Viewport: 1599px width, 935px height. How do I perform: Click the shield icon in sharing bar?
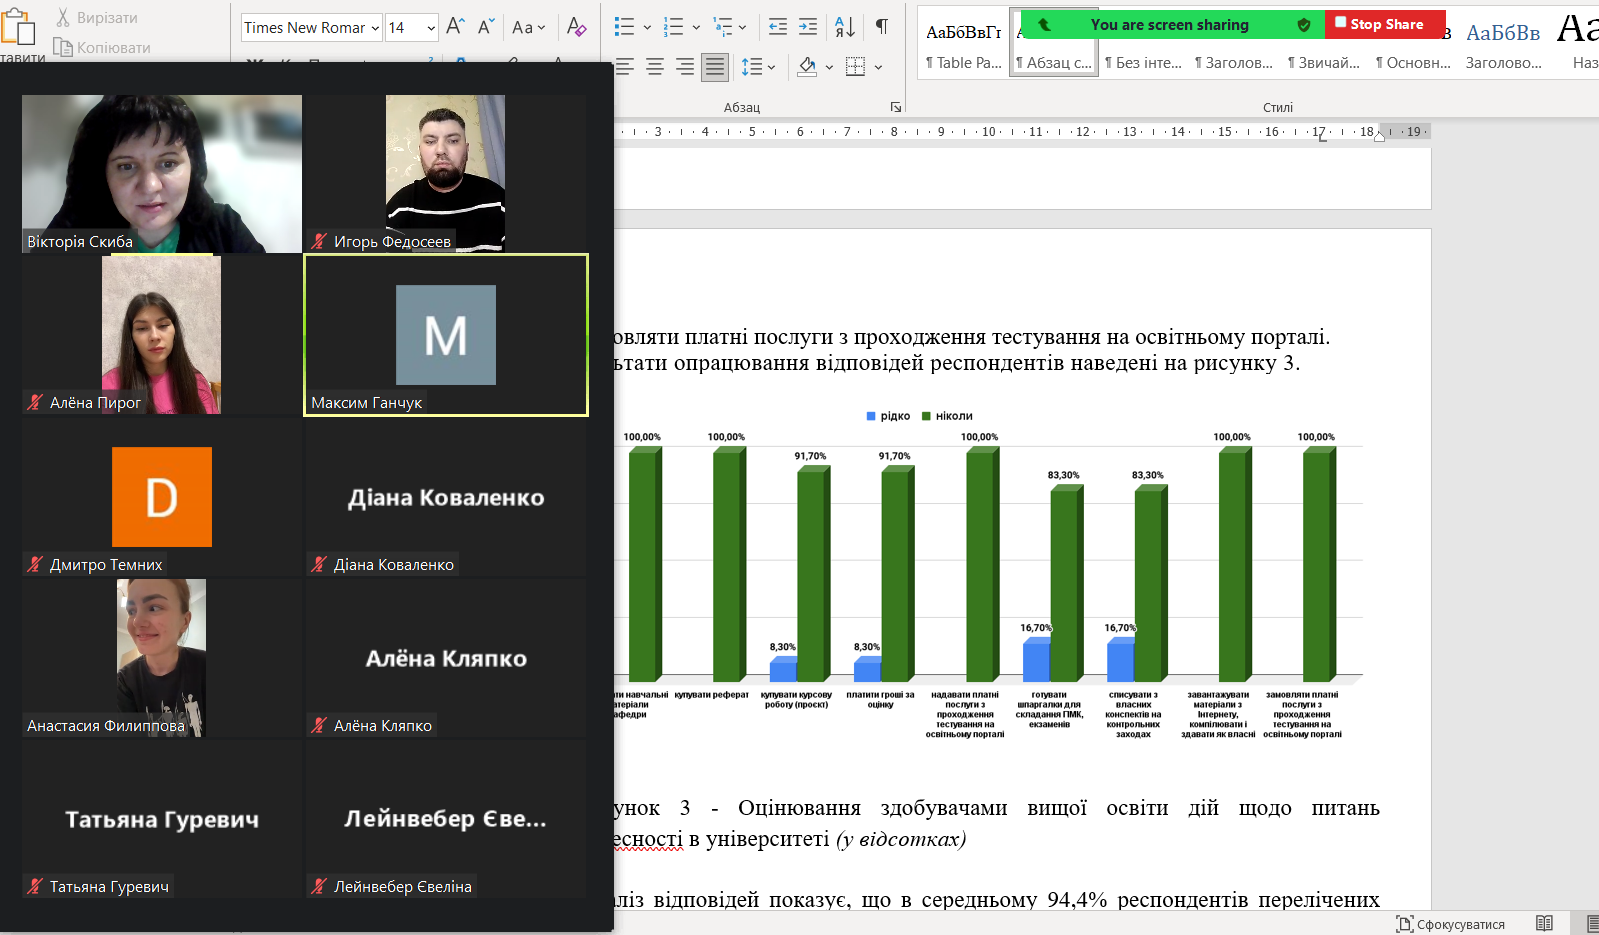pos(1303,25)
